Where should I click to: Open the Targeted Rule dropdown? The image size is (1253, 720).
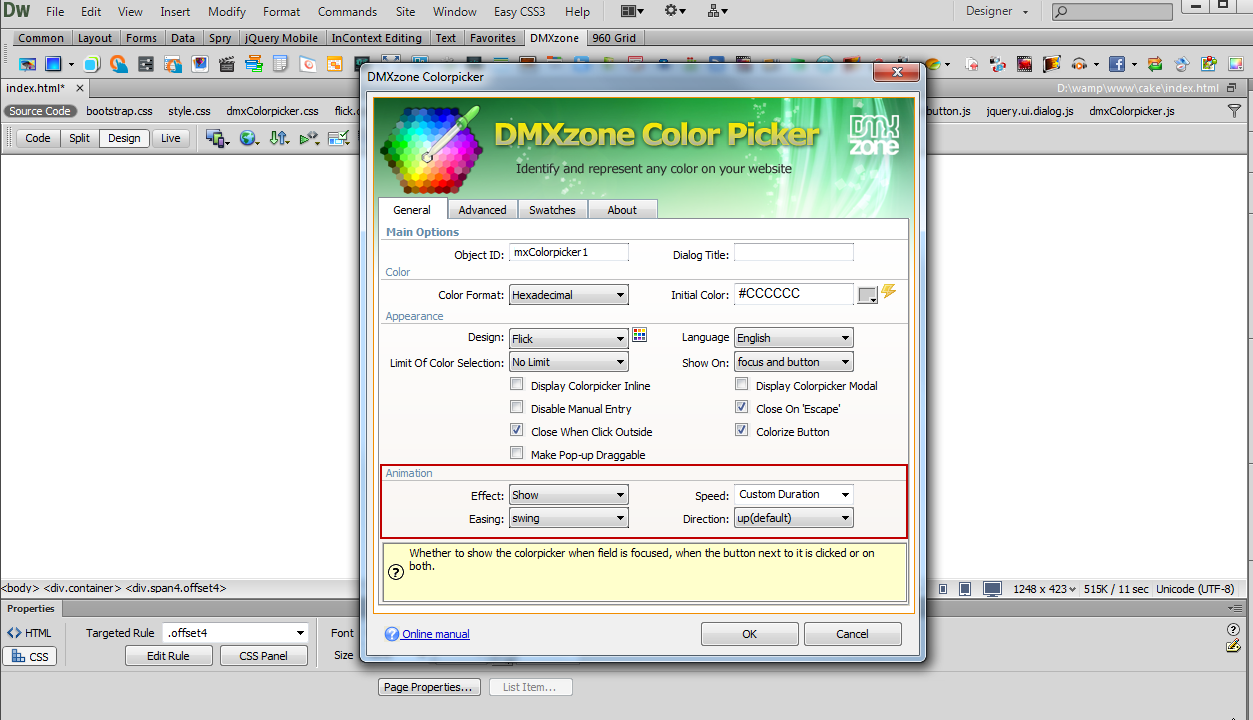tap(235, 633)
